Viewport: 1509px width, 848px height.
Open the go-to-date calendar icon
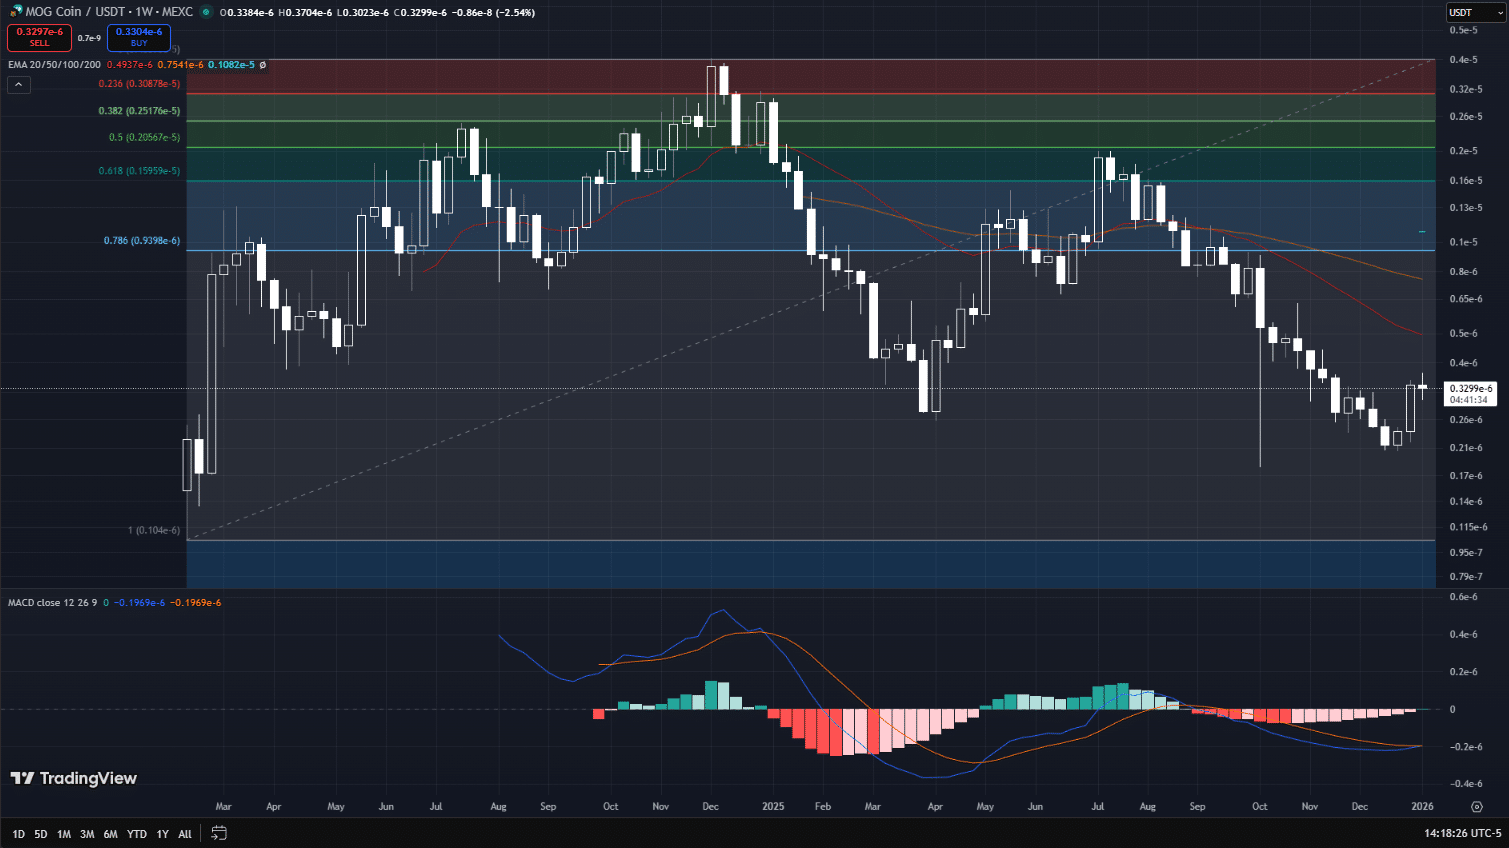[x=218, y=832]
